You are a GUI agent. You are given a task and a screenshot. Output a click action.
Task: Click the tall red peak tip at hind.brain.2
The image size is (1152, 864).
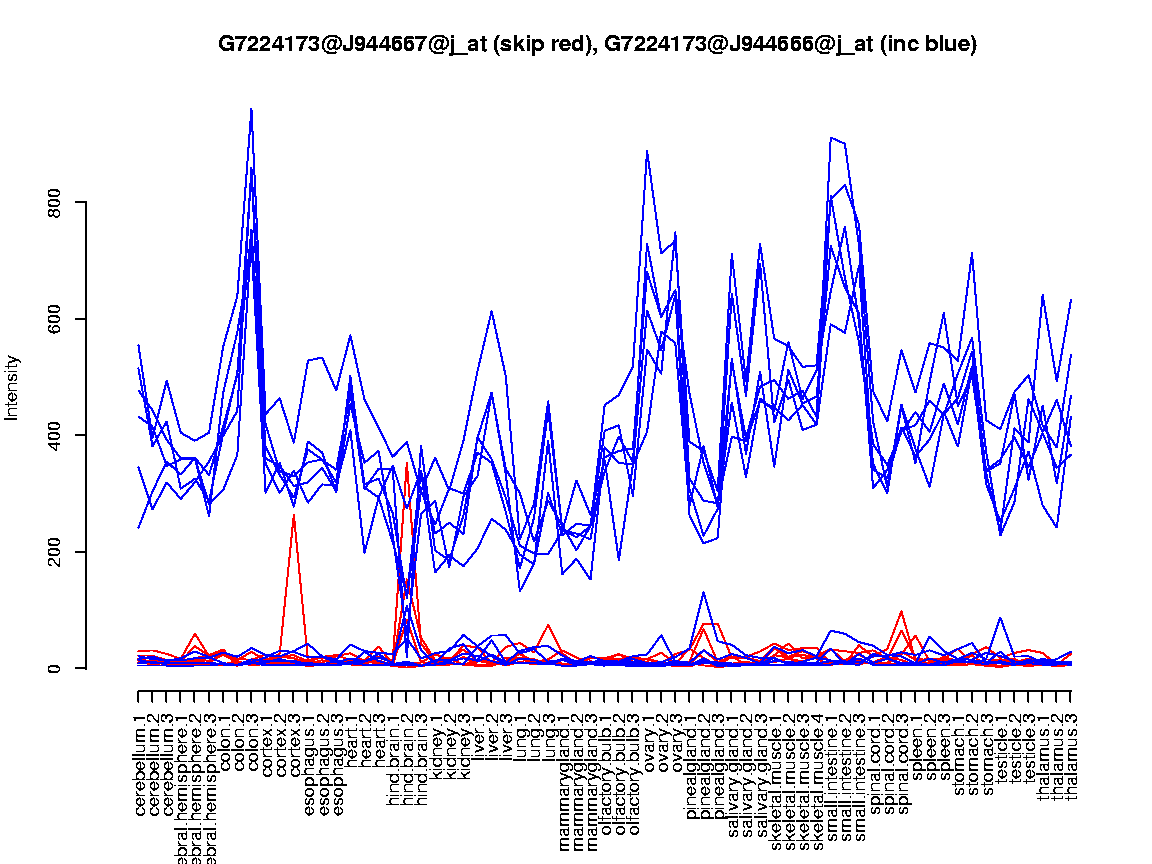(407, 462)
